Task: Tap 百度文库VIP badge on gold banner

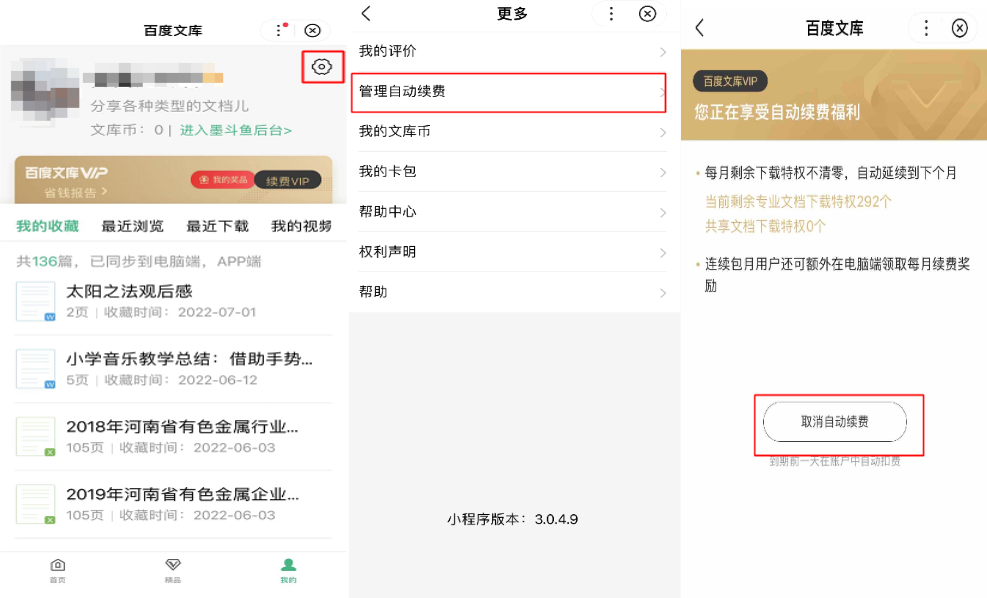Action: (730, 81)
